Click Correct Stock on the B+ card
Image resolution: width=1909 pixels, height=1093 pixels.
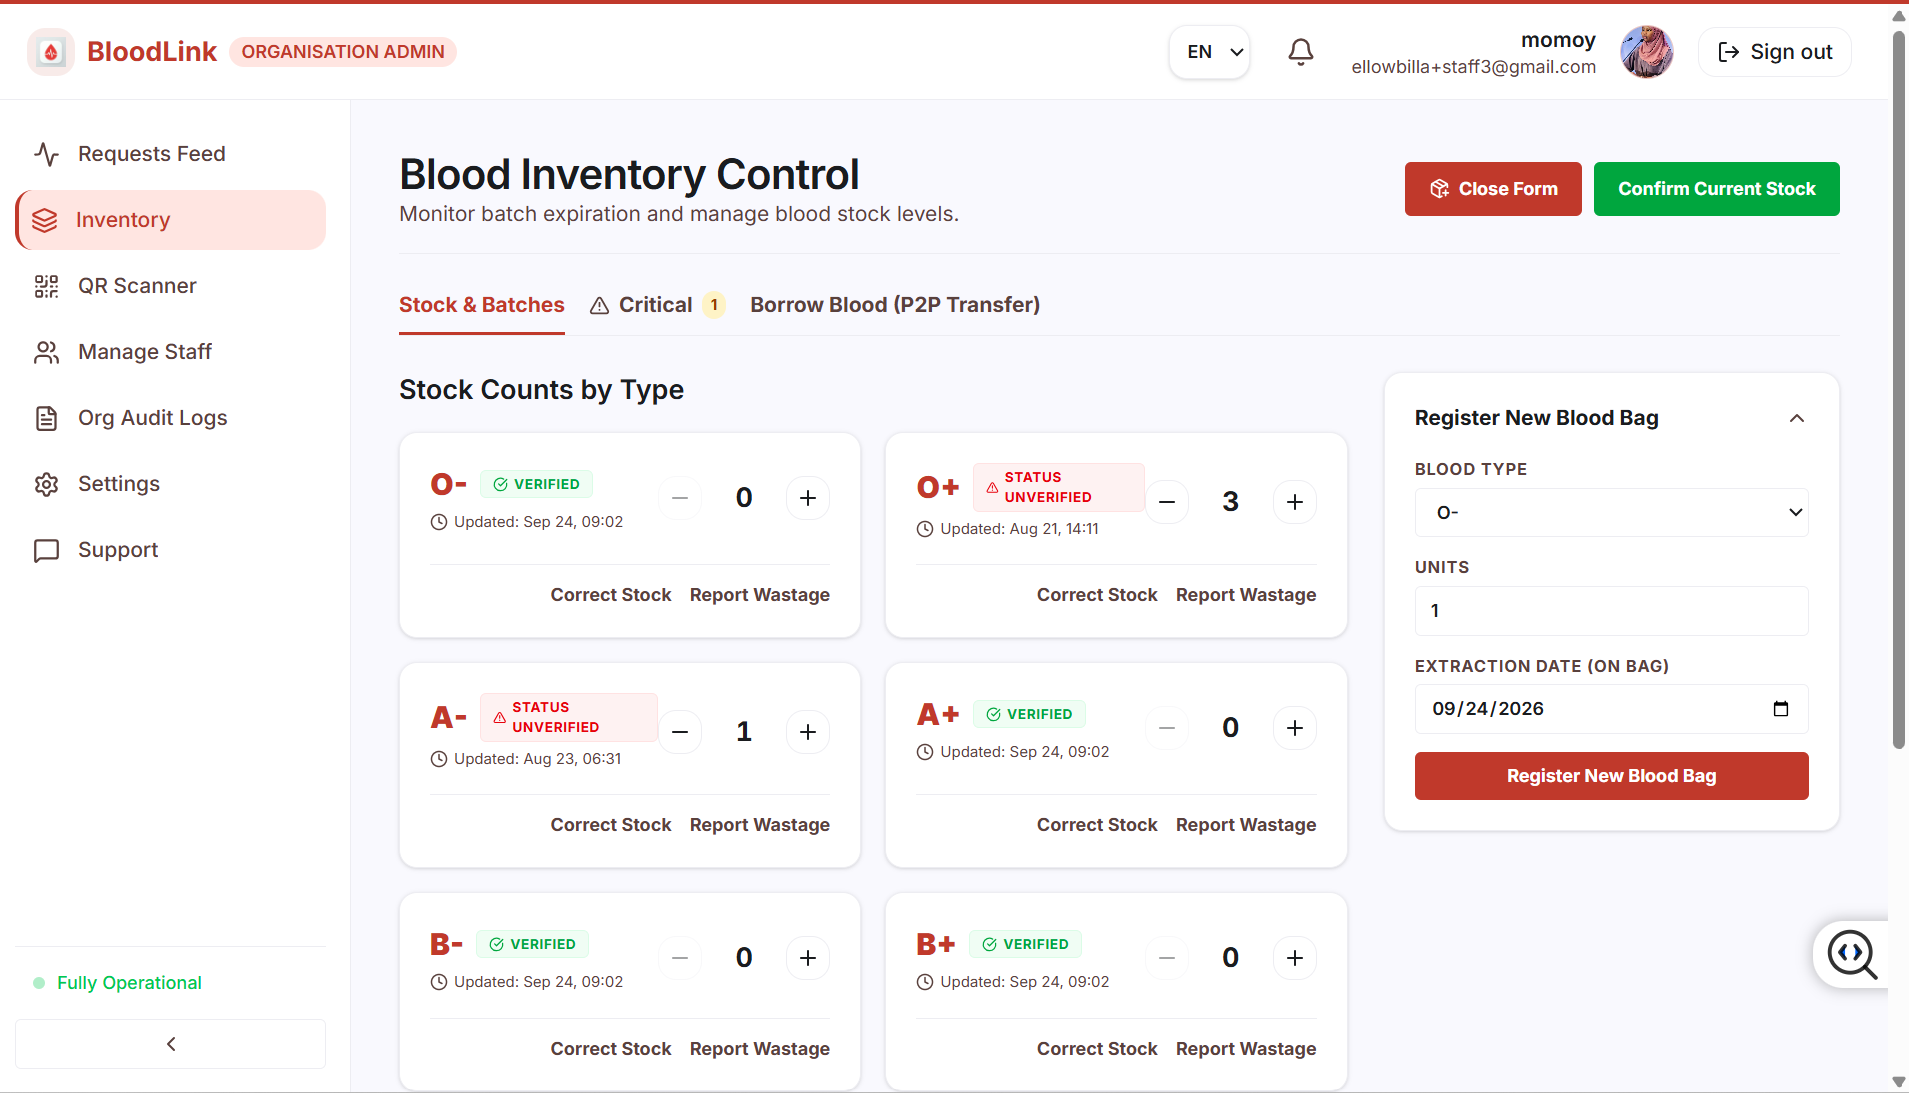coord(1097,1049)
